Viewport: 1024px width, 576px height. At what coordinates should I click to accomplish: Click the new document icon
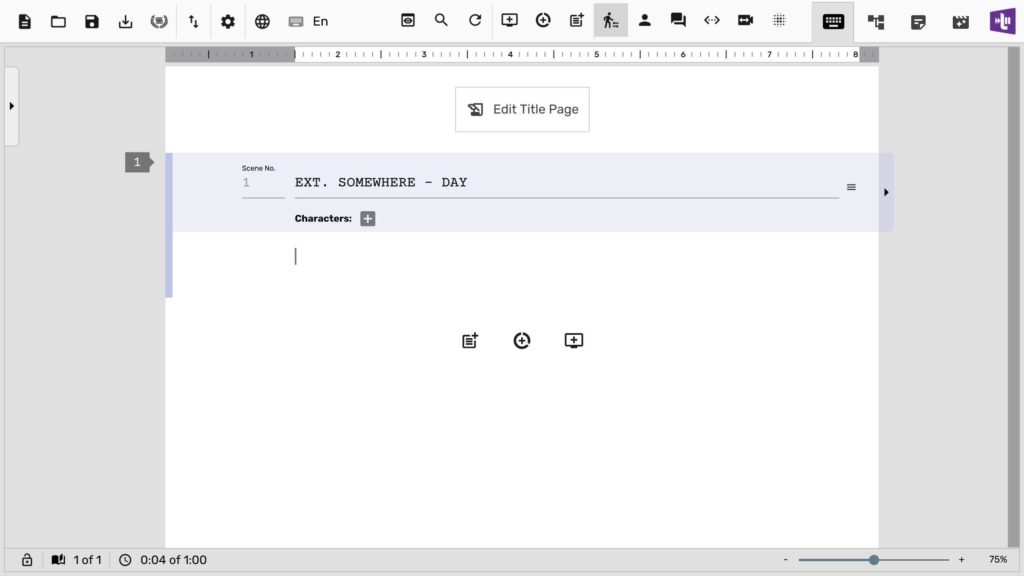(x=25, y=21)
